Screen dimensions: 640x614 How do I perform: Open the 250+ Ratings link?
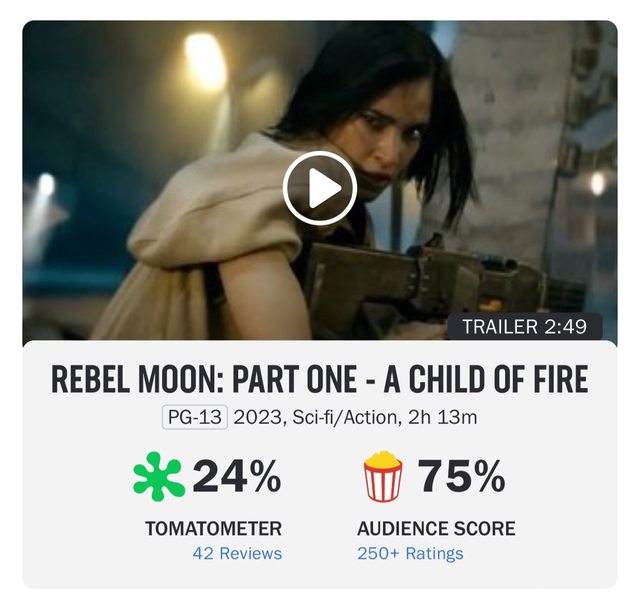point(410,553)
